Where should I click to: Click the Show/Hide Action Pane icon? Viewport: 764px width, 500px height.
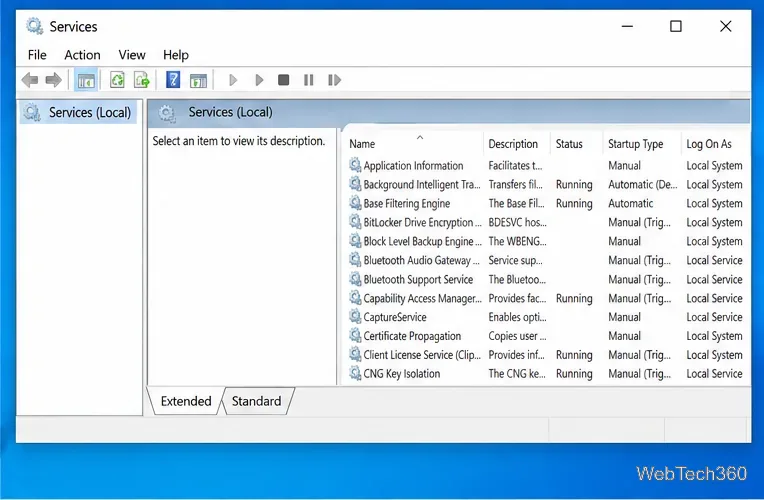tap(198, 80)
